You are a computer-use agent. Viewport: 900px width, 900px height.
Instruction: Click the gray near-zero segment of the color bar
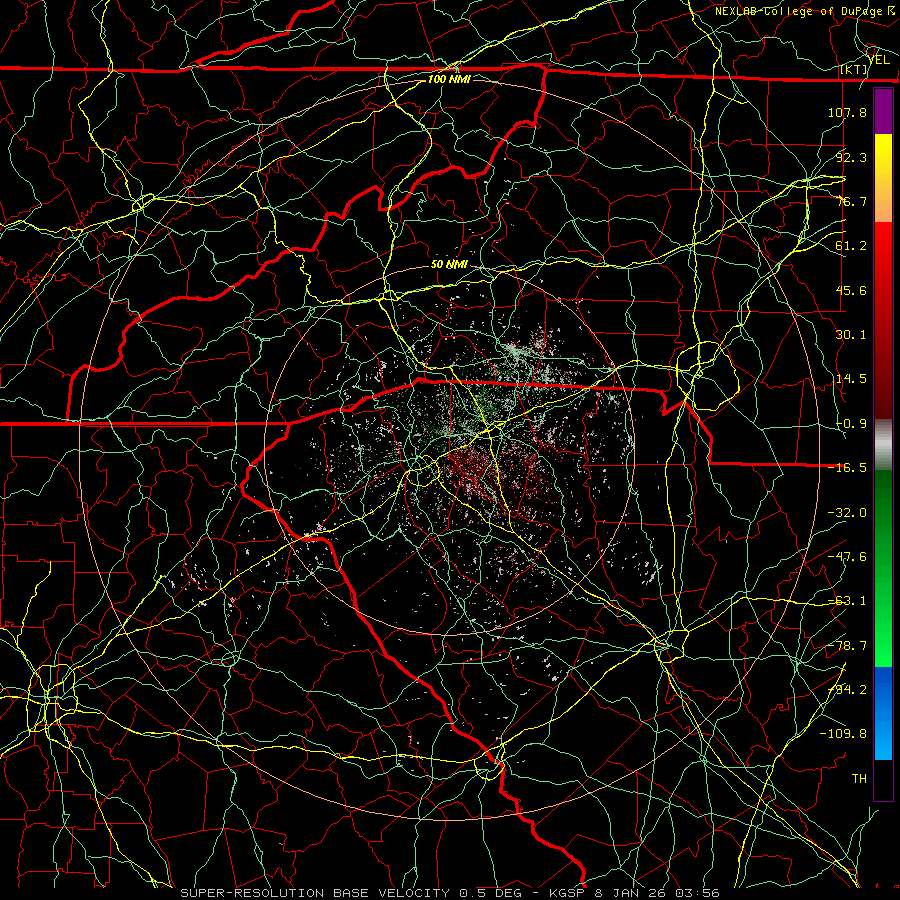click(x=883, y=445)
